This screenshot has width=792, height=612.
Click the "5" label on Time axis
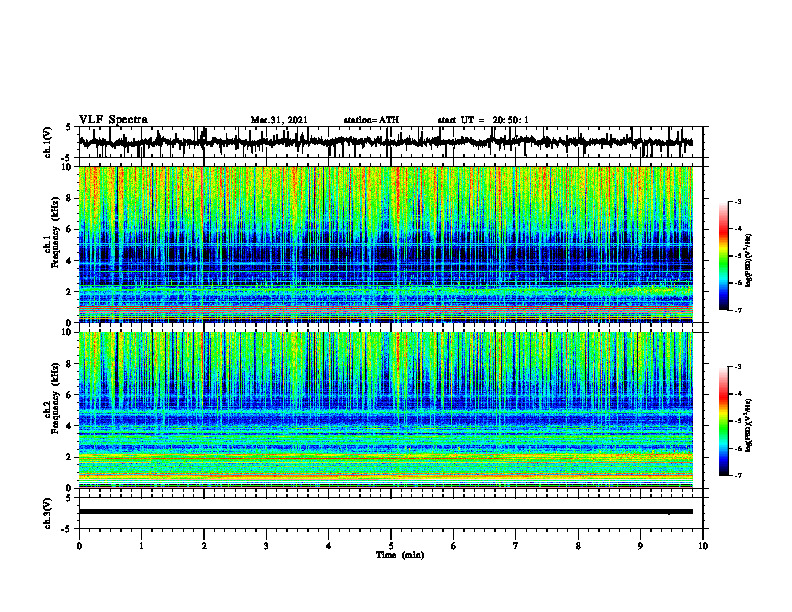pos(391,546)
